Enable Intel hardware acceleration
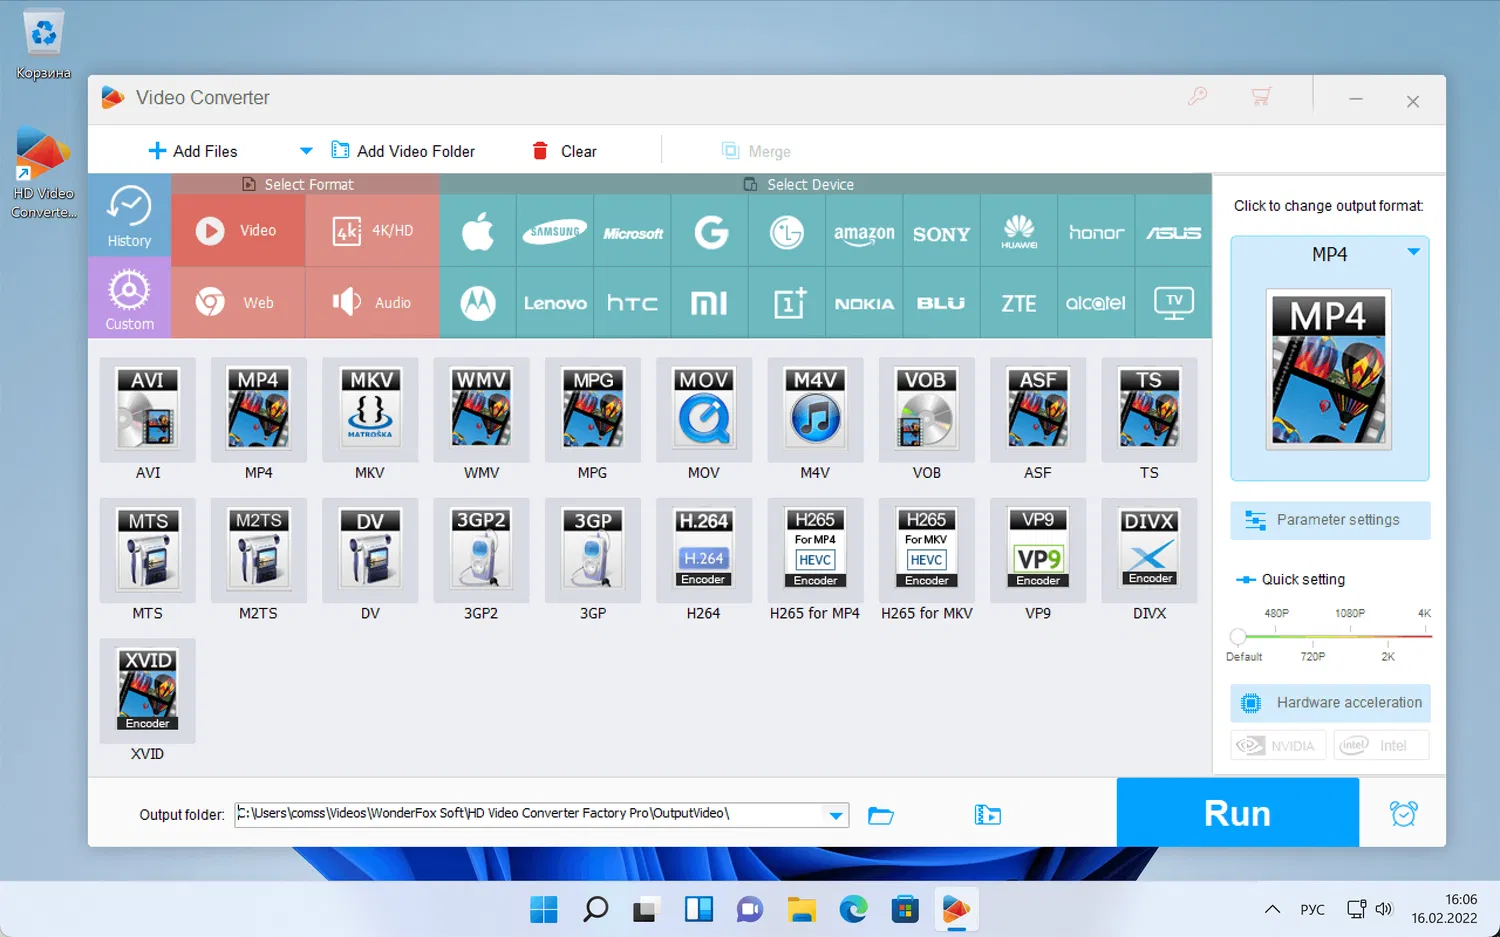 [1381, 745]
